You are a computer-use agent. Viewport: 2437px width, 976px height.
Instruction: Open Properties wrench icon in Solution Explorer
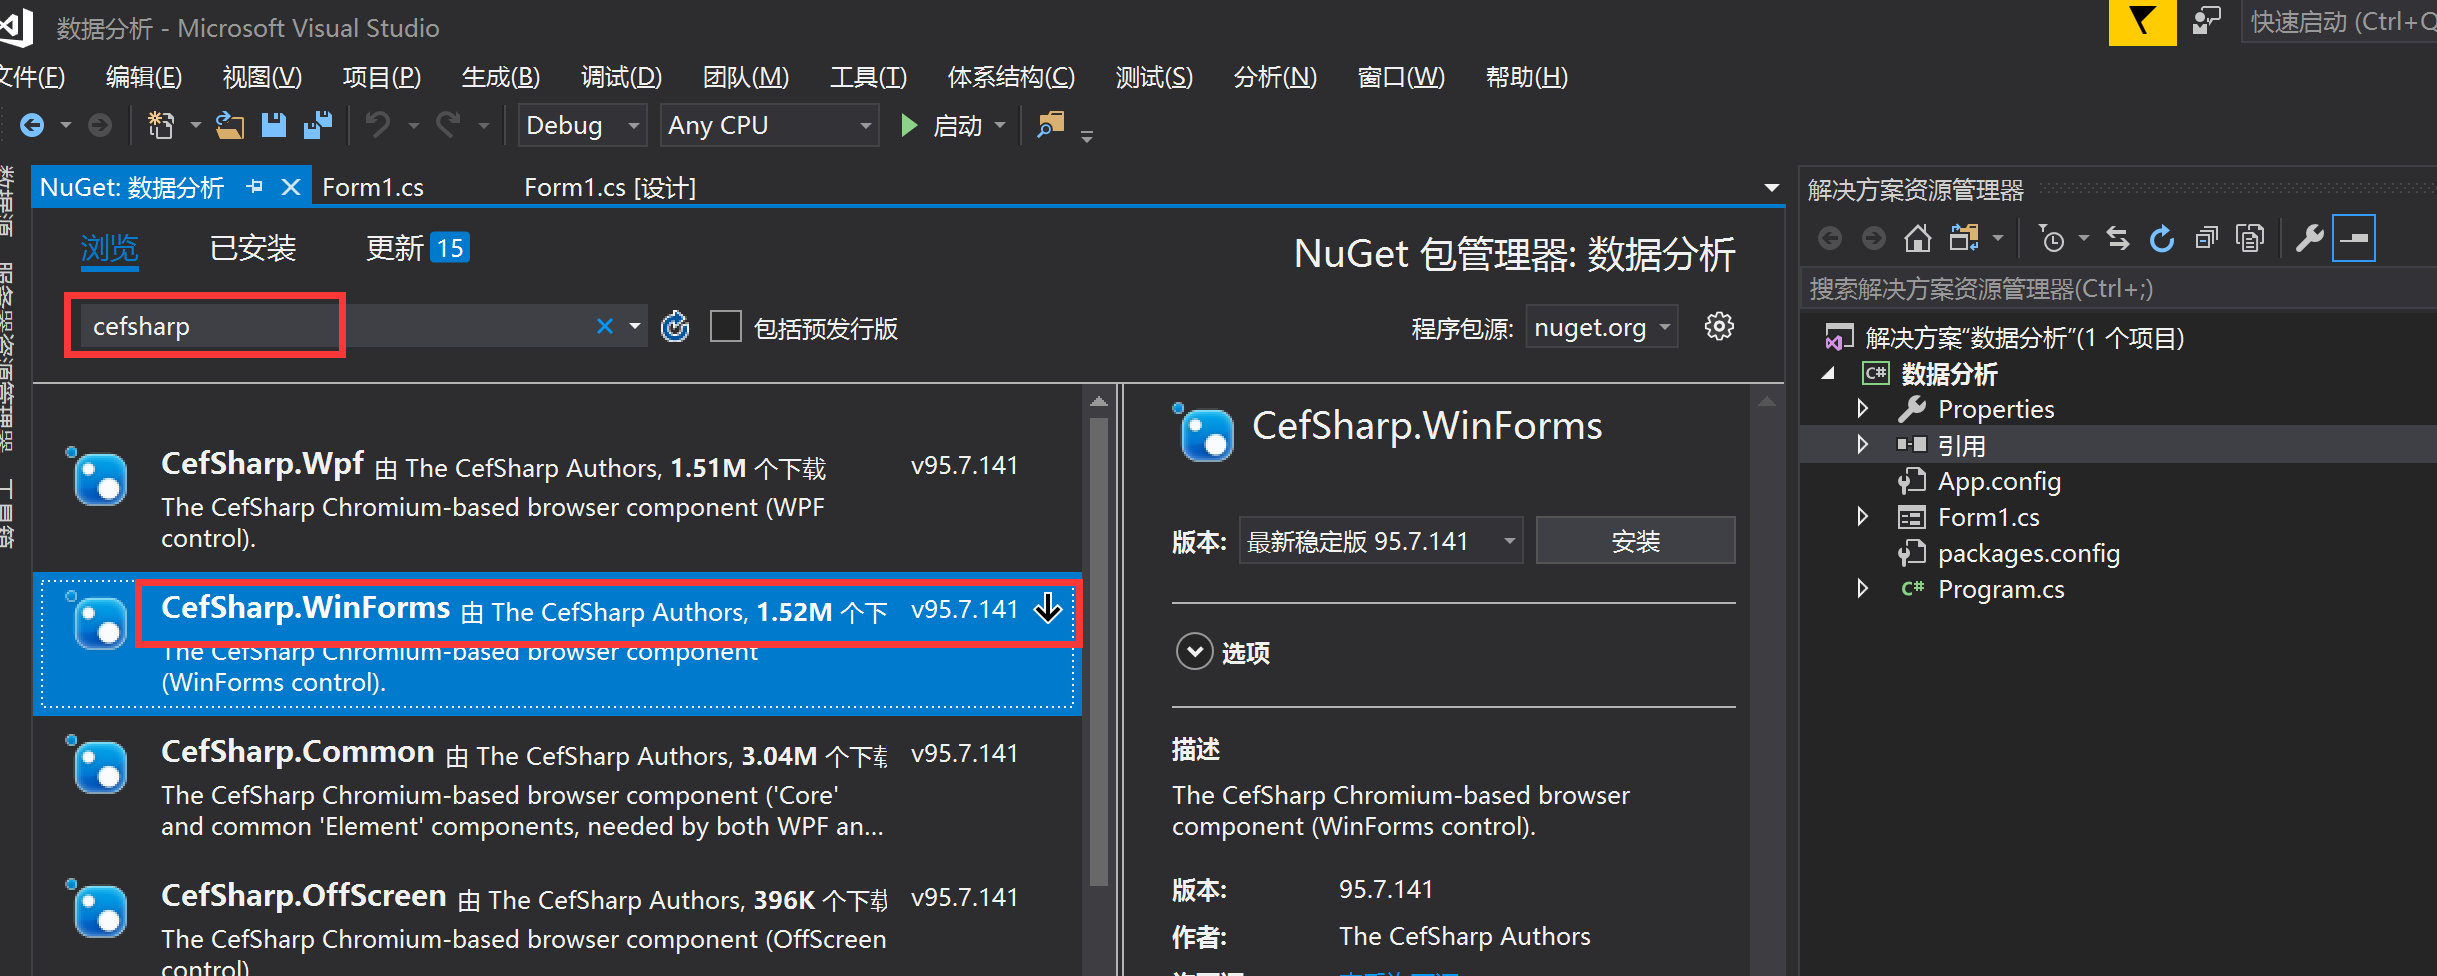coord(2309,239)
